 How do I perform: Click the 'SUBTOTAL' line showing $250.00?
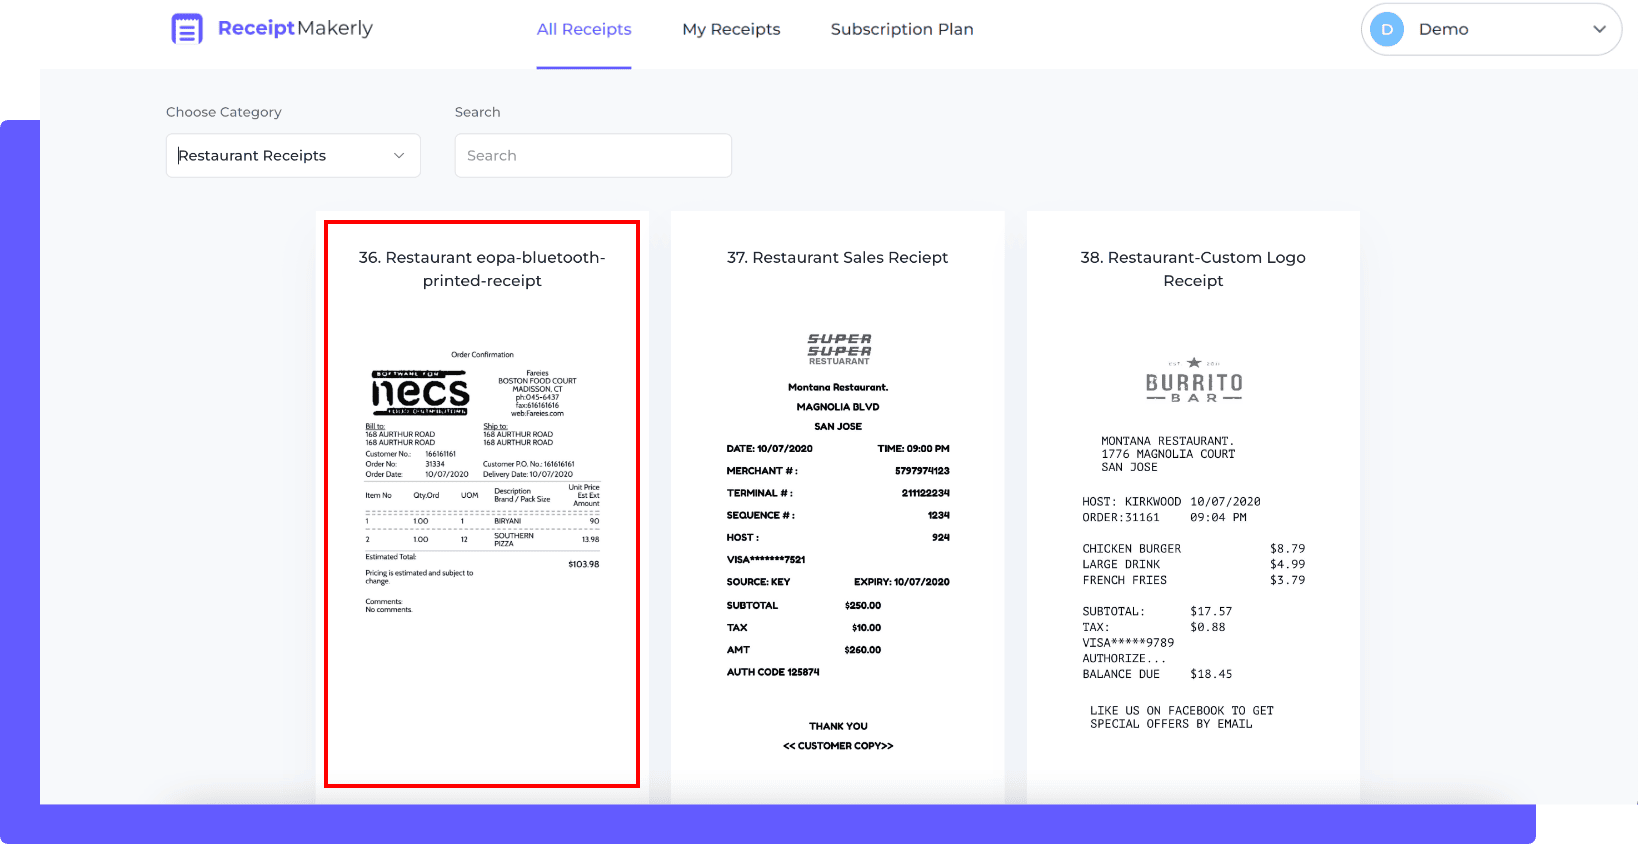pyautogui.click(x=804, y=606)
